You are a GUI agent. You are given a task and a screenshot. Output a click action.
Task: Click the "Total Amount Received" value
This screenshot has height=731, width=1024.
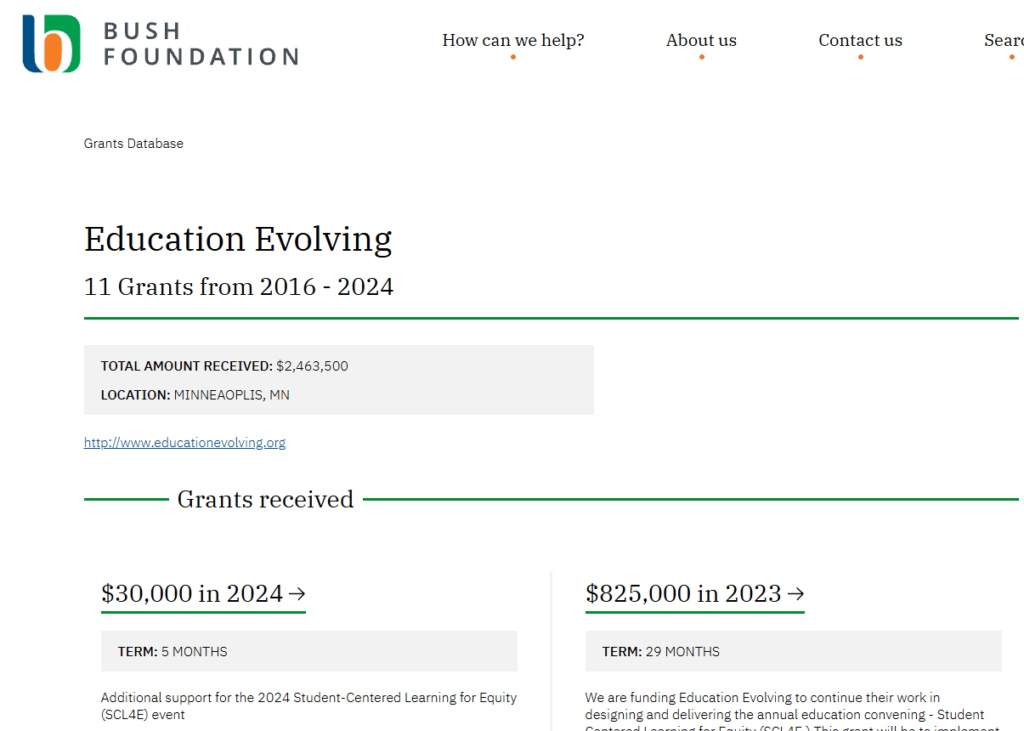(312, 366)
